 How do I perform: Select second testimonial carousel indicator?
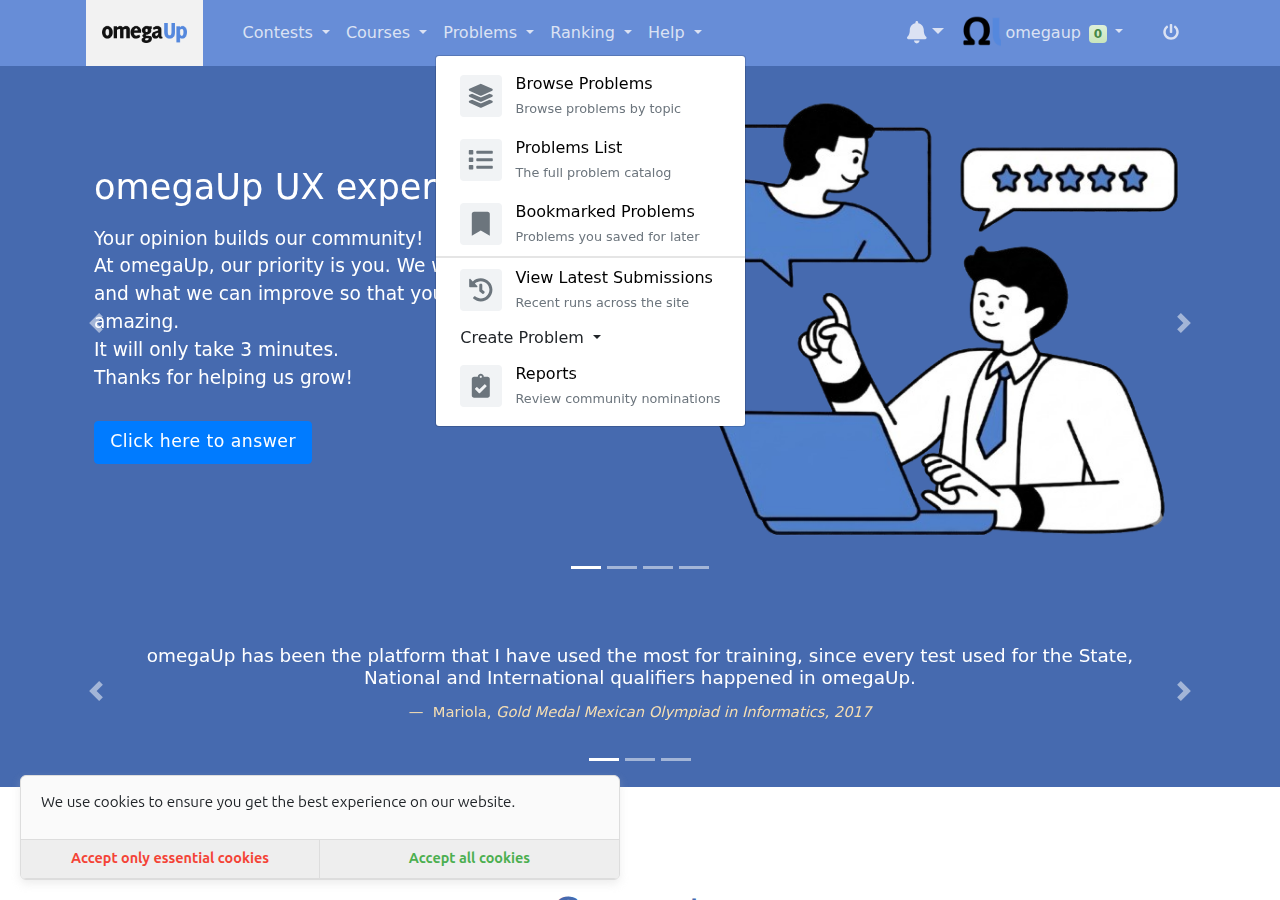point(640,759)
